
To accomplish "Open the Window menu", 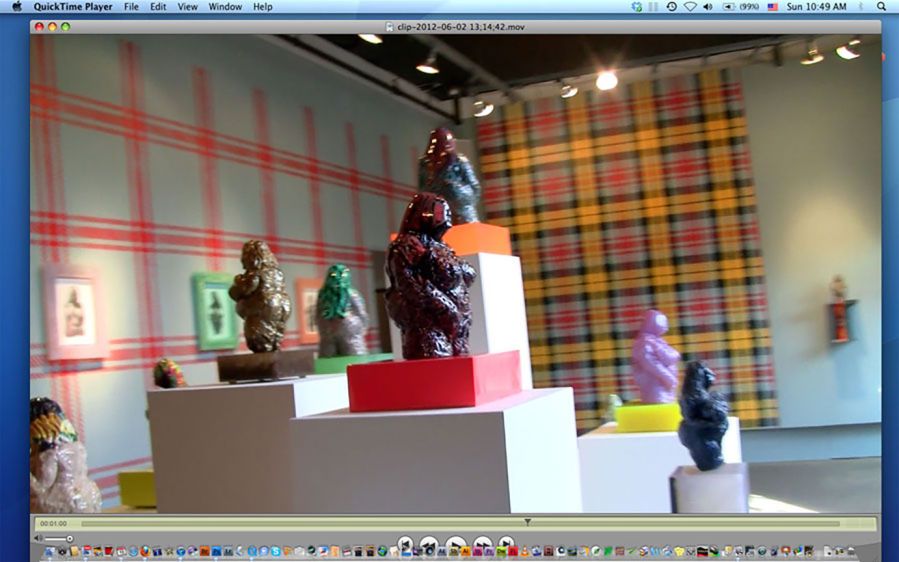I will (x=225, y=7).
